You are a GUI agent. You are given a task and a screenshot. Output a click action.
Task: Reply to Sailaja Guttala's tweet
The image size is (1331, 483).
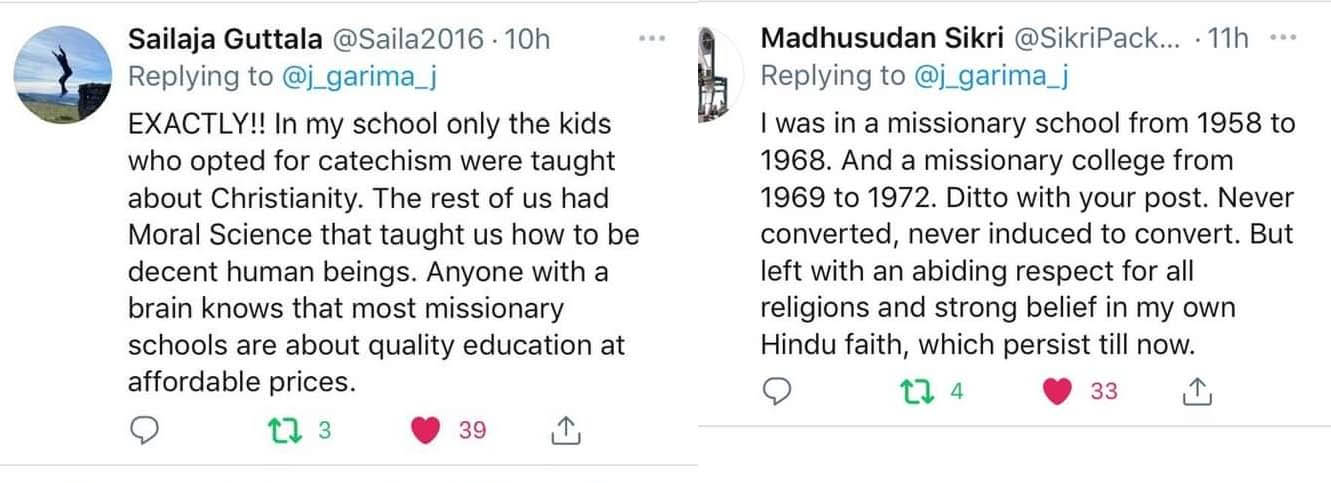point(145,430)
